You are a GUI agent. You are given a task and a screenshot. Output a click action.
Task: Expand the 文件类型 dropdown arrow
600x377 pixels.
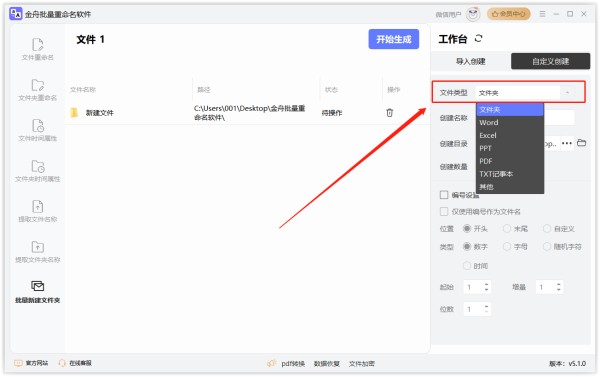pos(567,93)
